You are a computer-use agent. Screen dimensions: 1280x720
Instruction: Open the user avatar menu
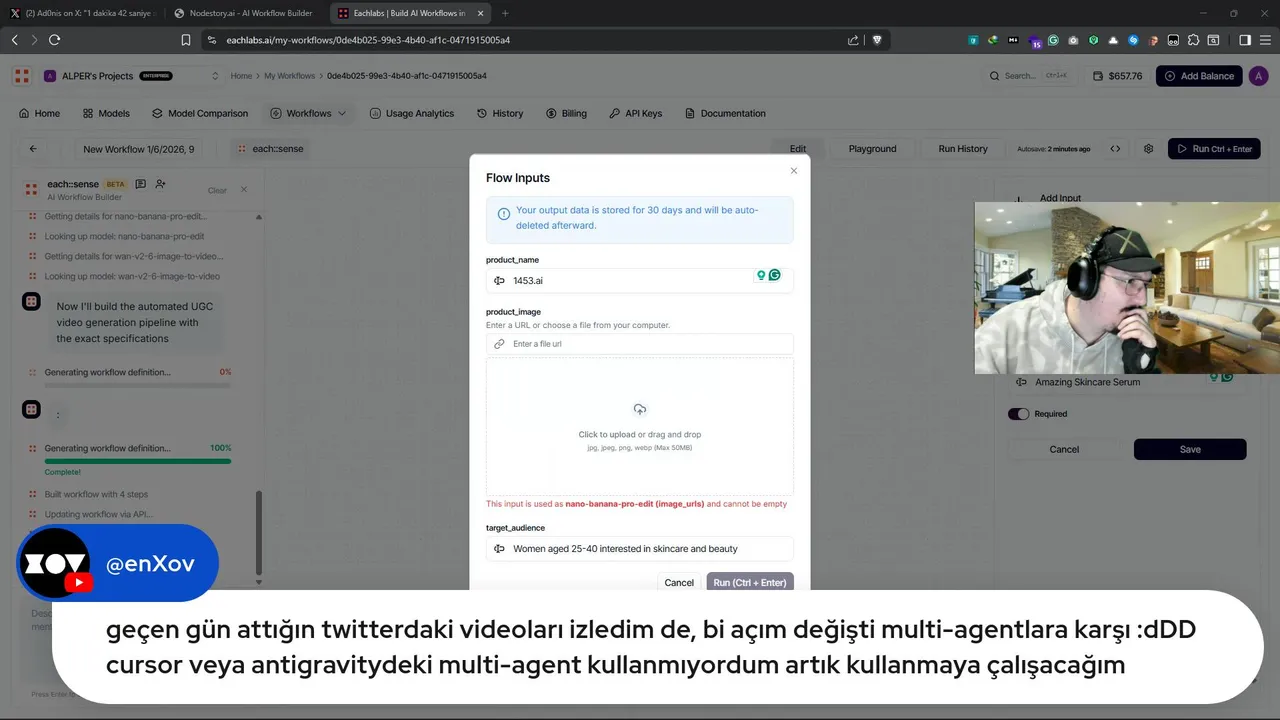(1258, 76)
